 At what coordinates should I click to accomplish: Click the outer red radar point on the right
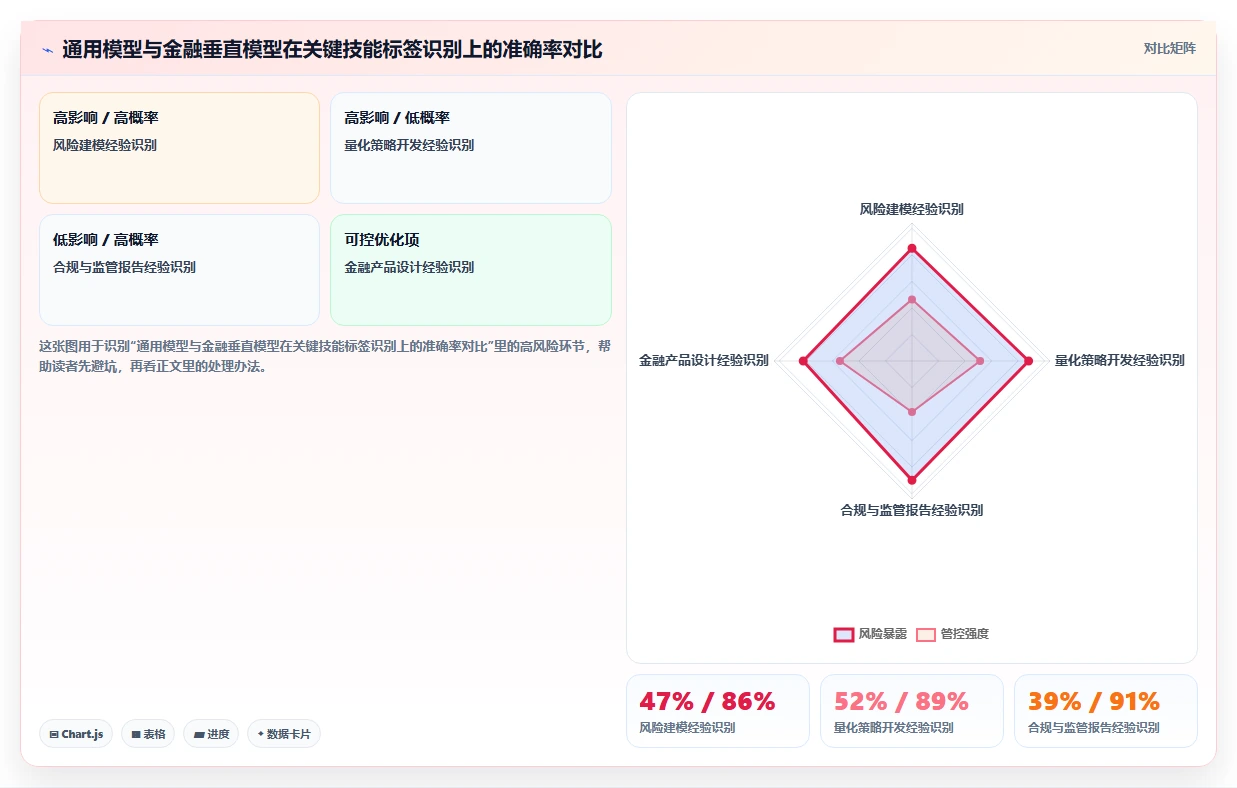click(1028, 361)
